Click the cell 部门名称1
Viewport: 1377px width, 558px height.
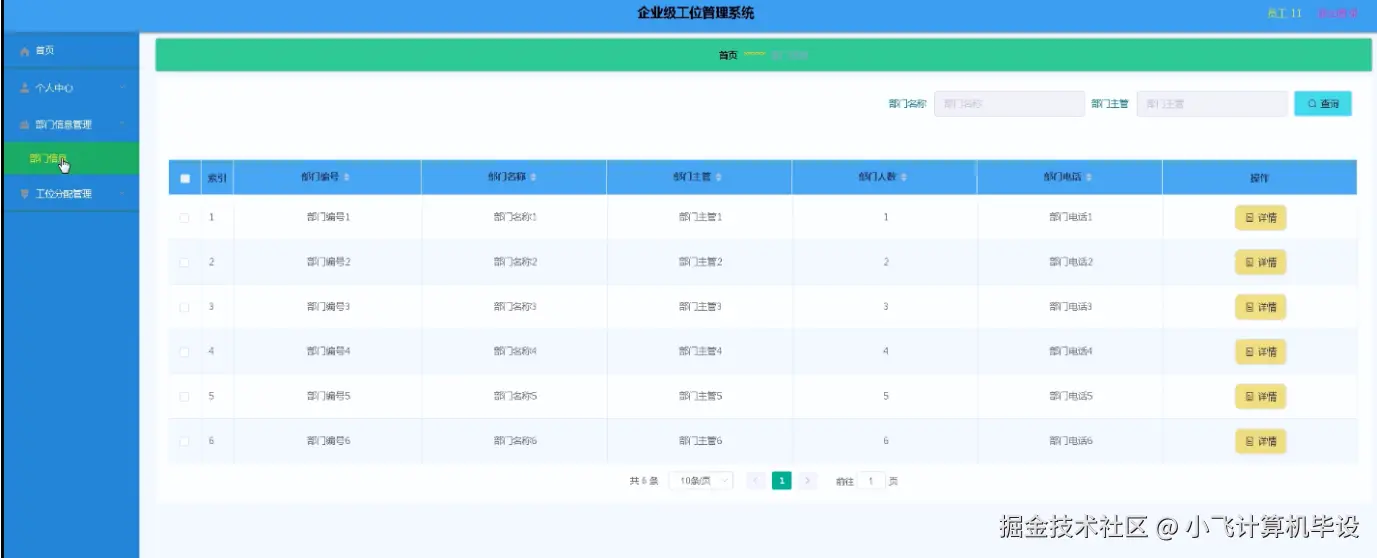pos(515,217)
